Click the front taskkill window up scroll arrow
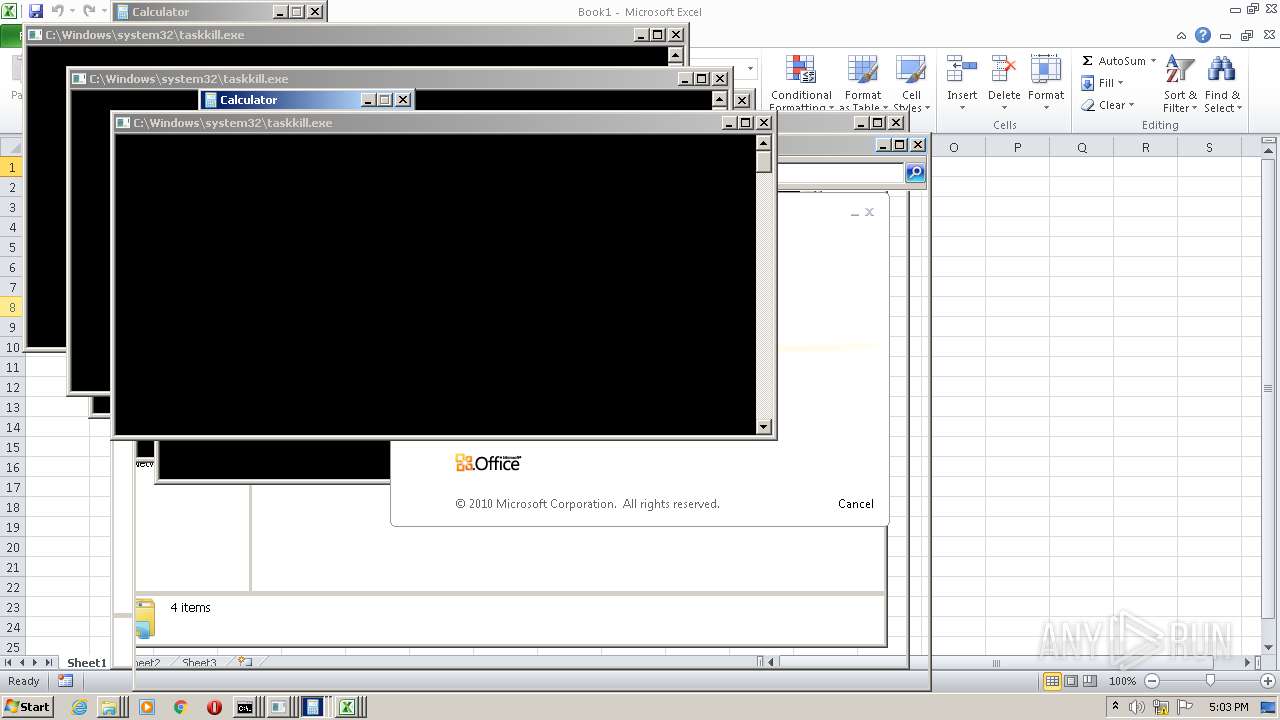Screen dimensions: 1280x720 (764, 142)
